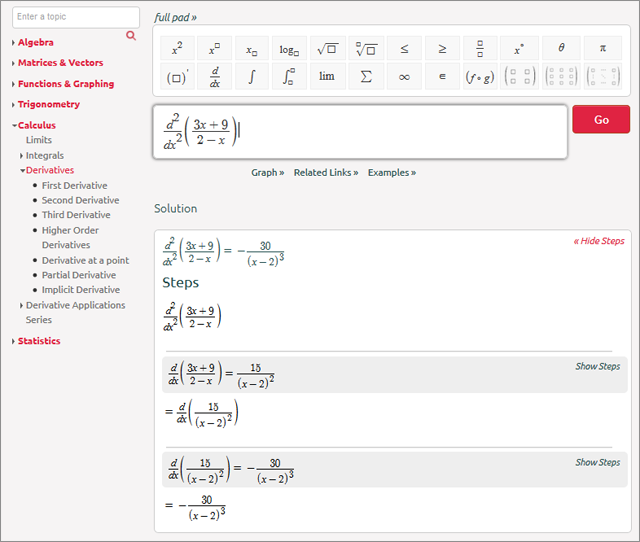Open the full pad link
640x542 pixels.
(x=176, y=18)
